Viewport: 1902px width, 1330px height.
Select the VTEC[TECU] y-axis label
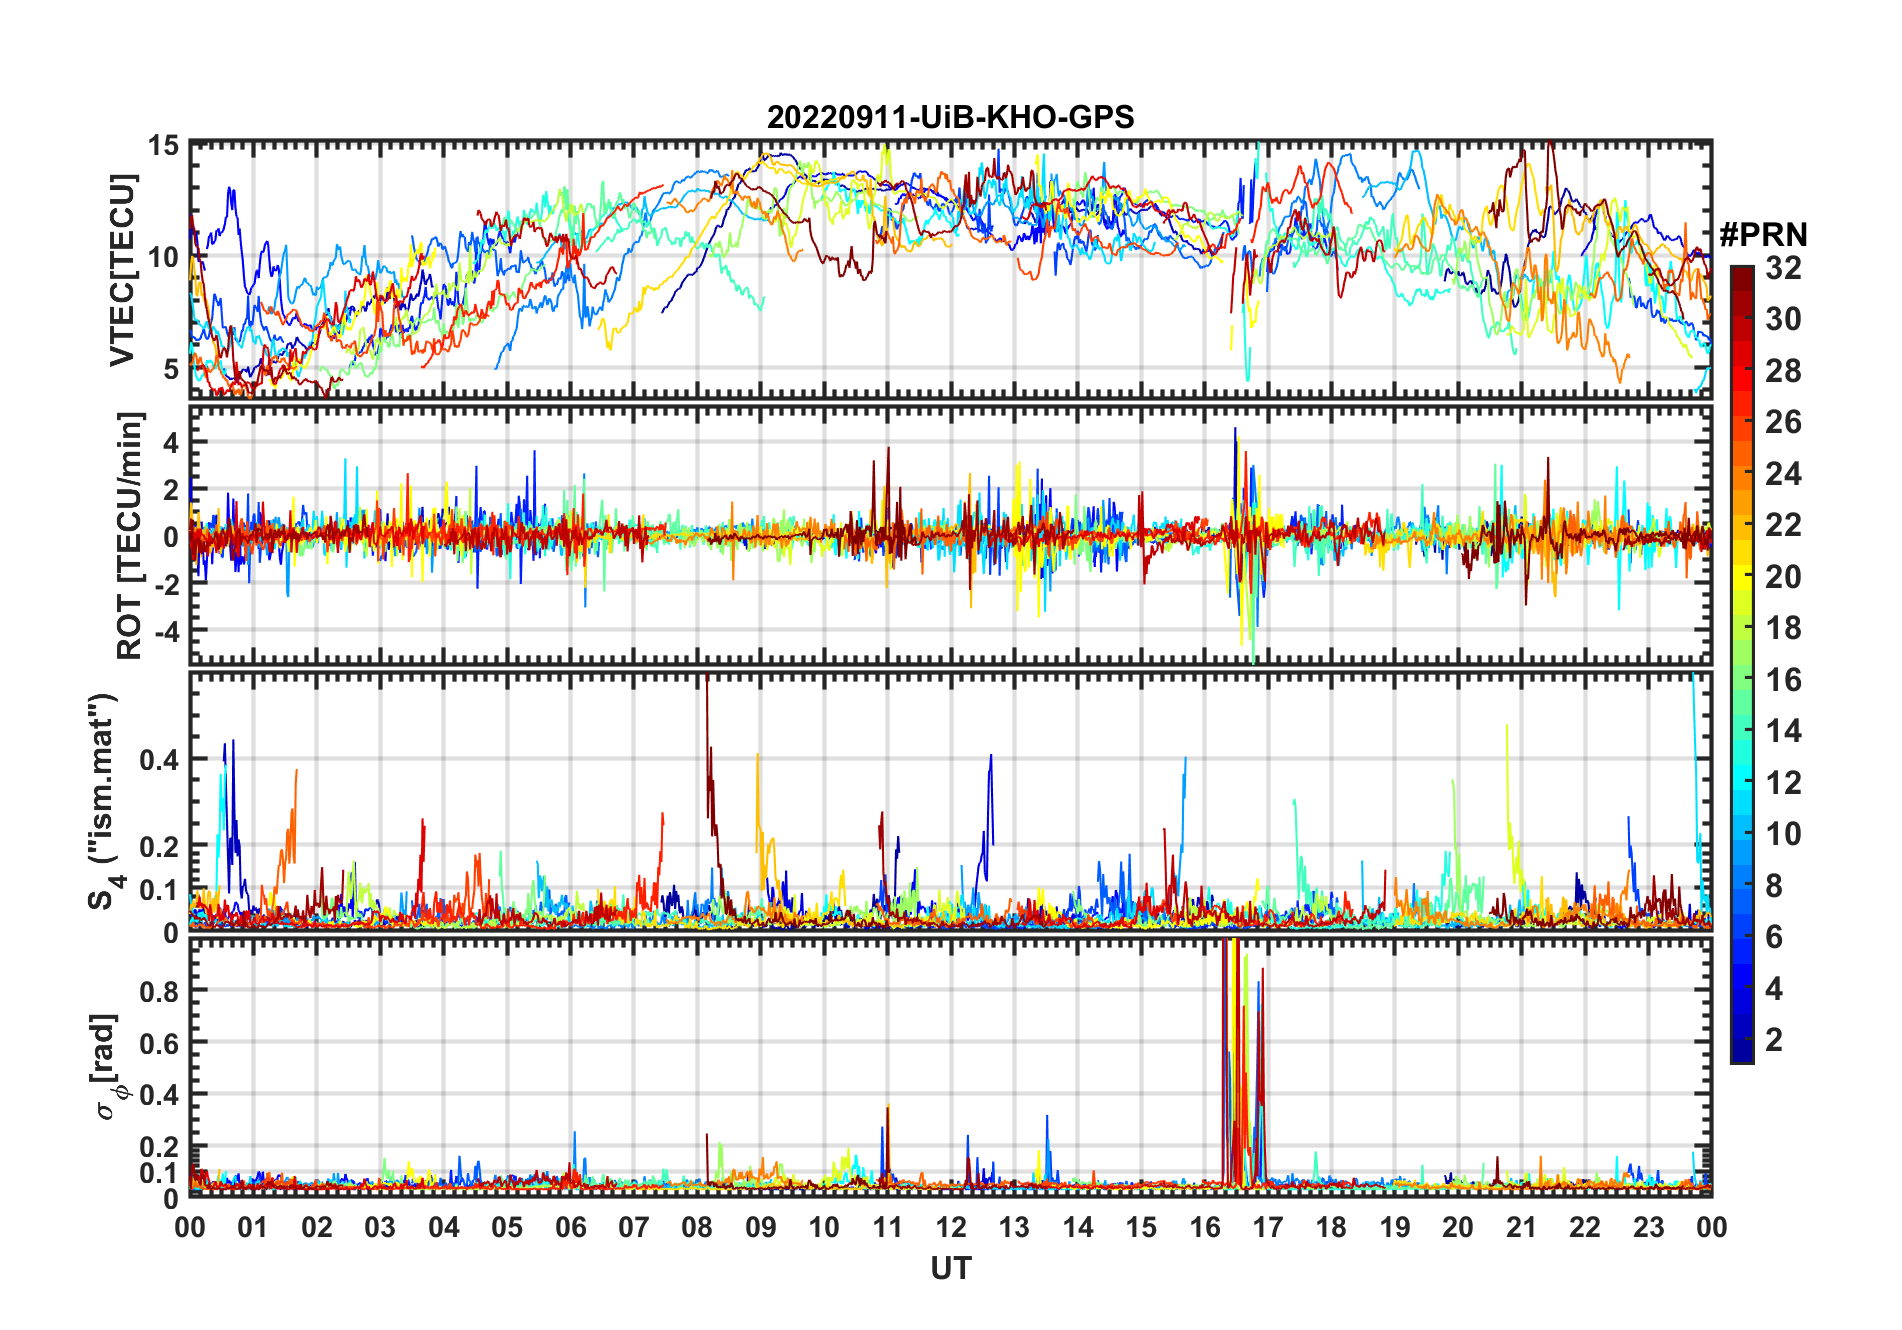(122, 270)
